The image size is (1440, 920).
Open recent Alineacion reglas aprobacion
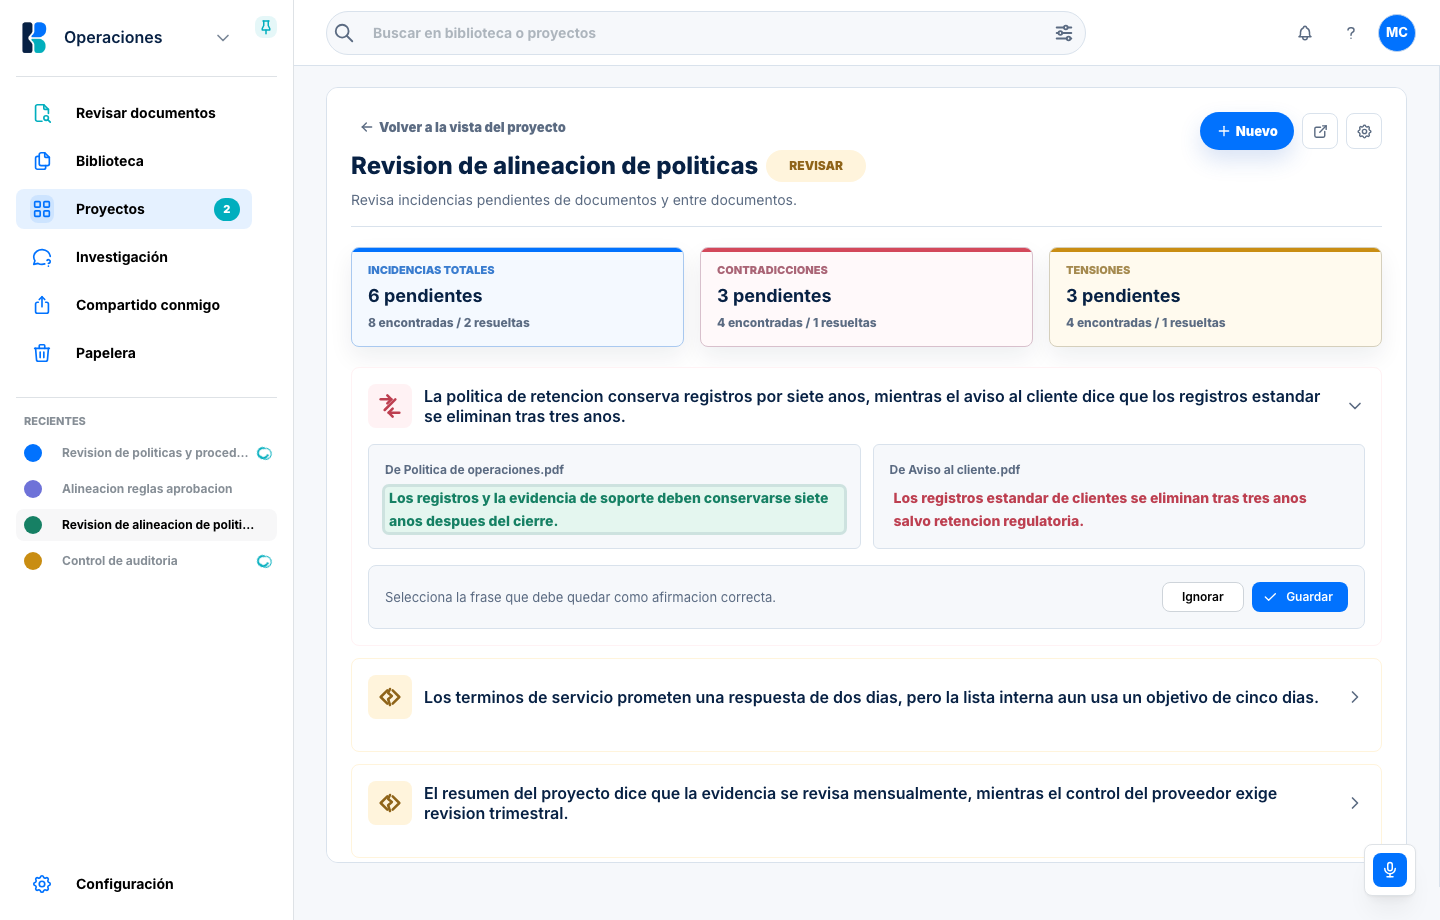click(146, 489)
